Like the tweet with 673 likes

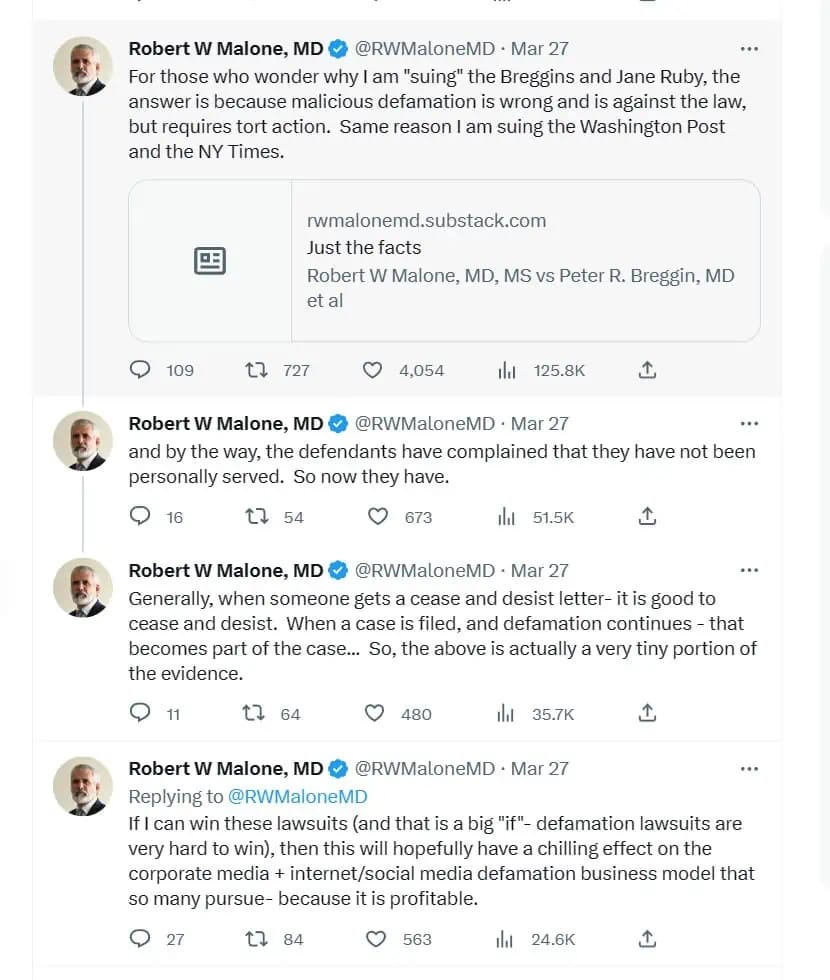[378, 516]
